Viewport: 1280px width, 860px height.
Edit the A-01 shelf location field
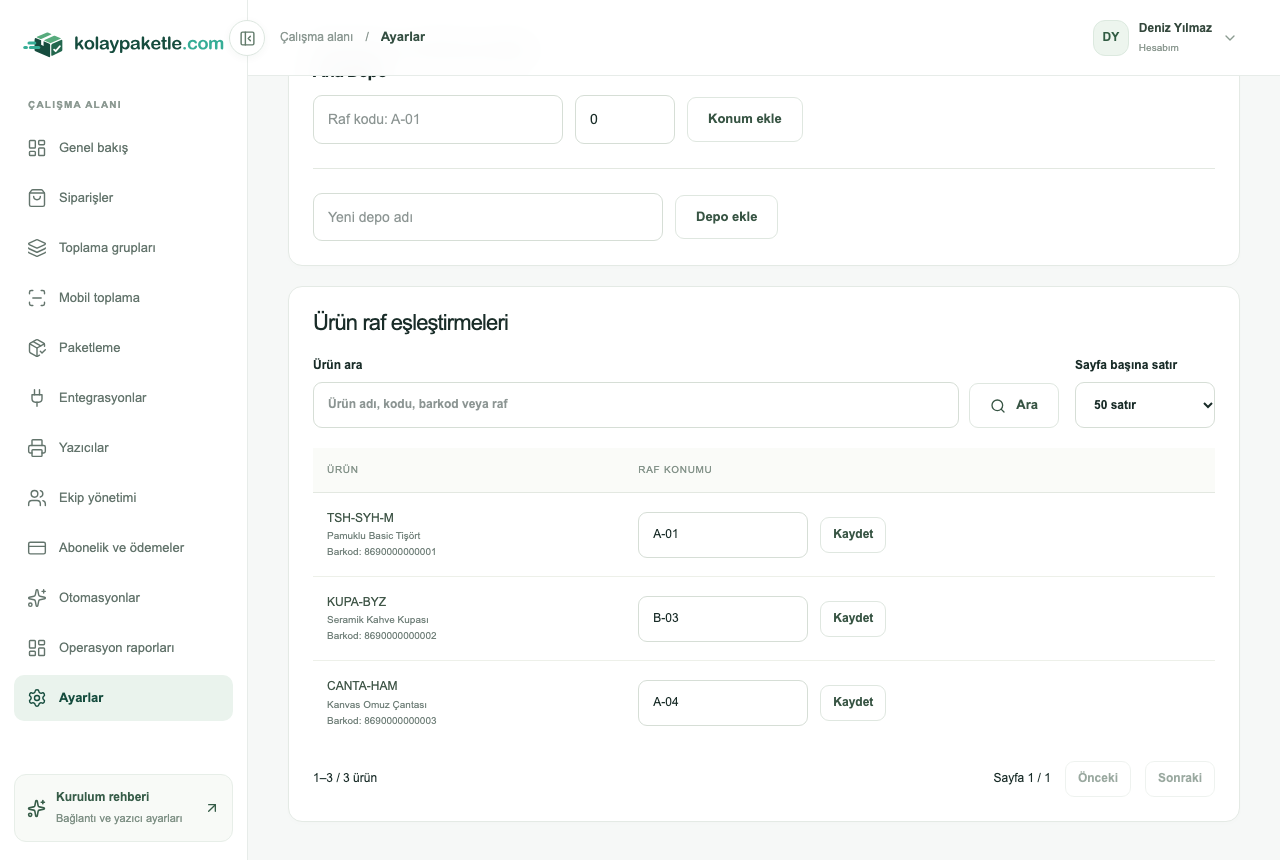pyautogui.click(x=723, y=534)
